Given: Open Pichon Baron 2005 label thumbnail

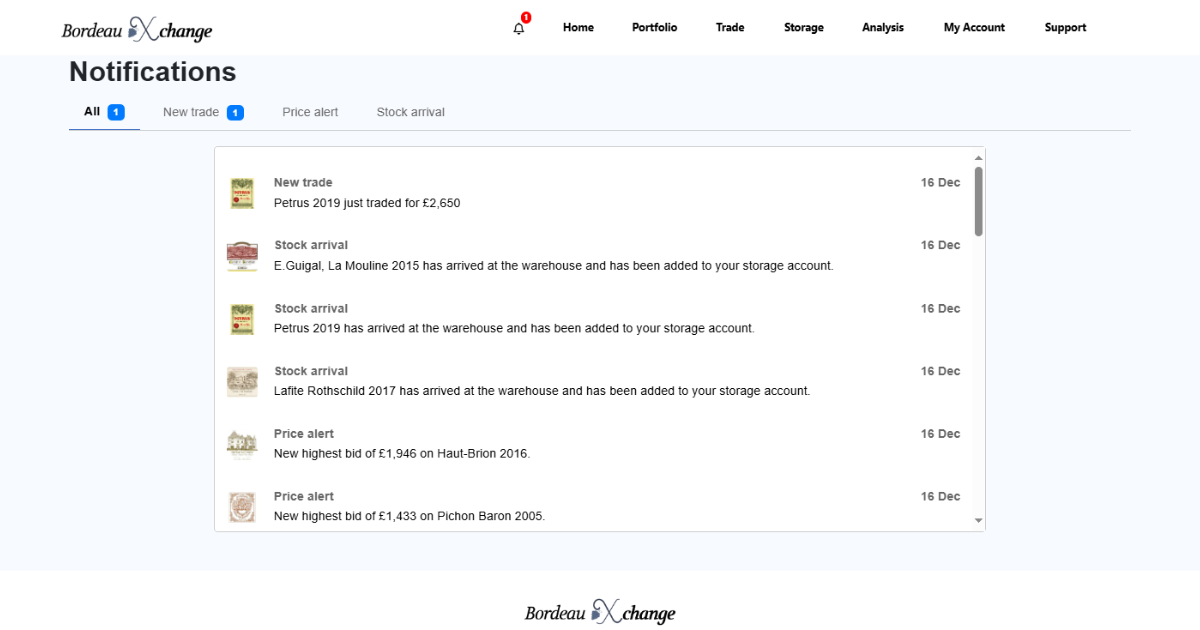Looking at the screenshot, I should [241, 507].
